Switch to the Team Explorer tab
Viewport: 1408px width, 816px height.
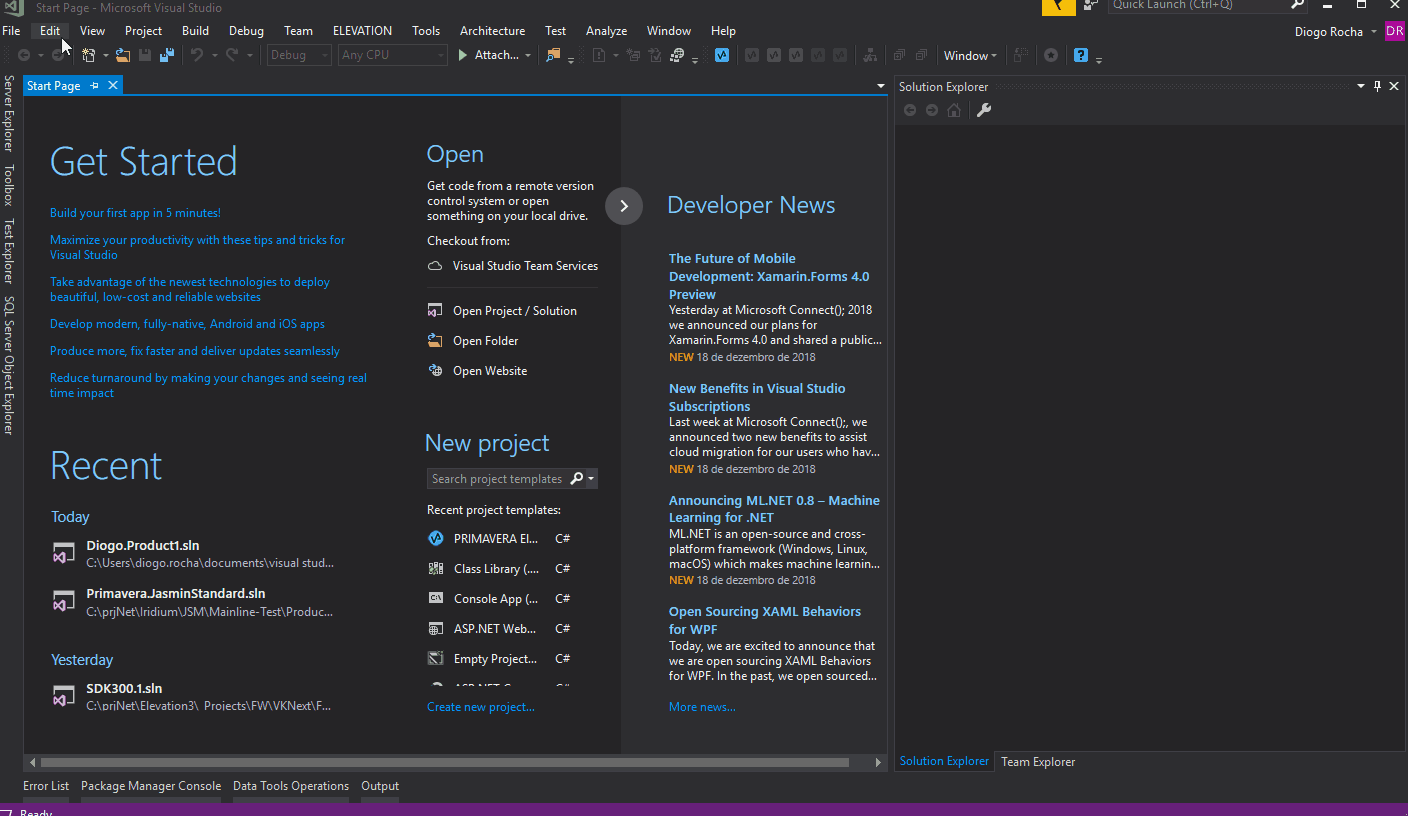pyautogui.click(x=1038, y=762)
